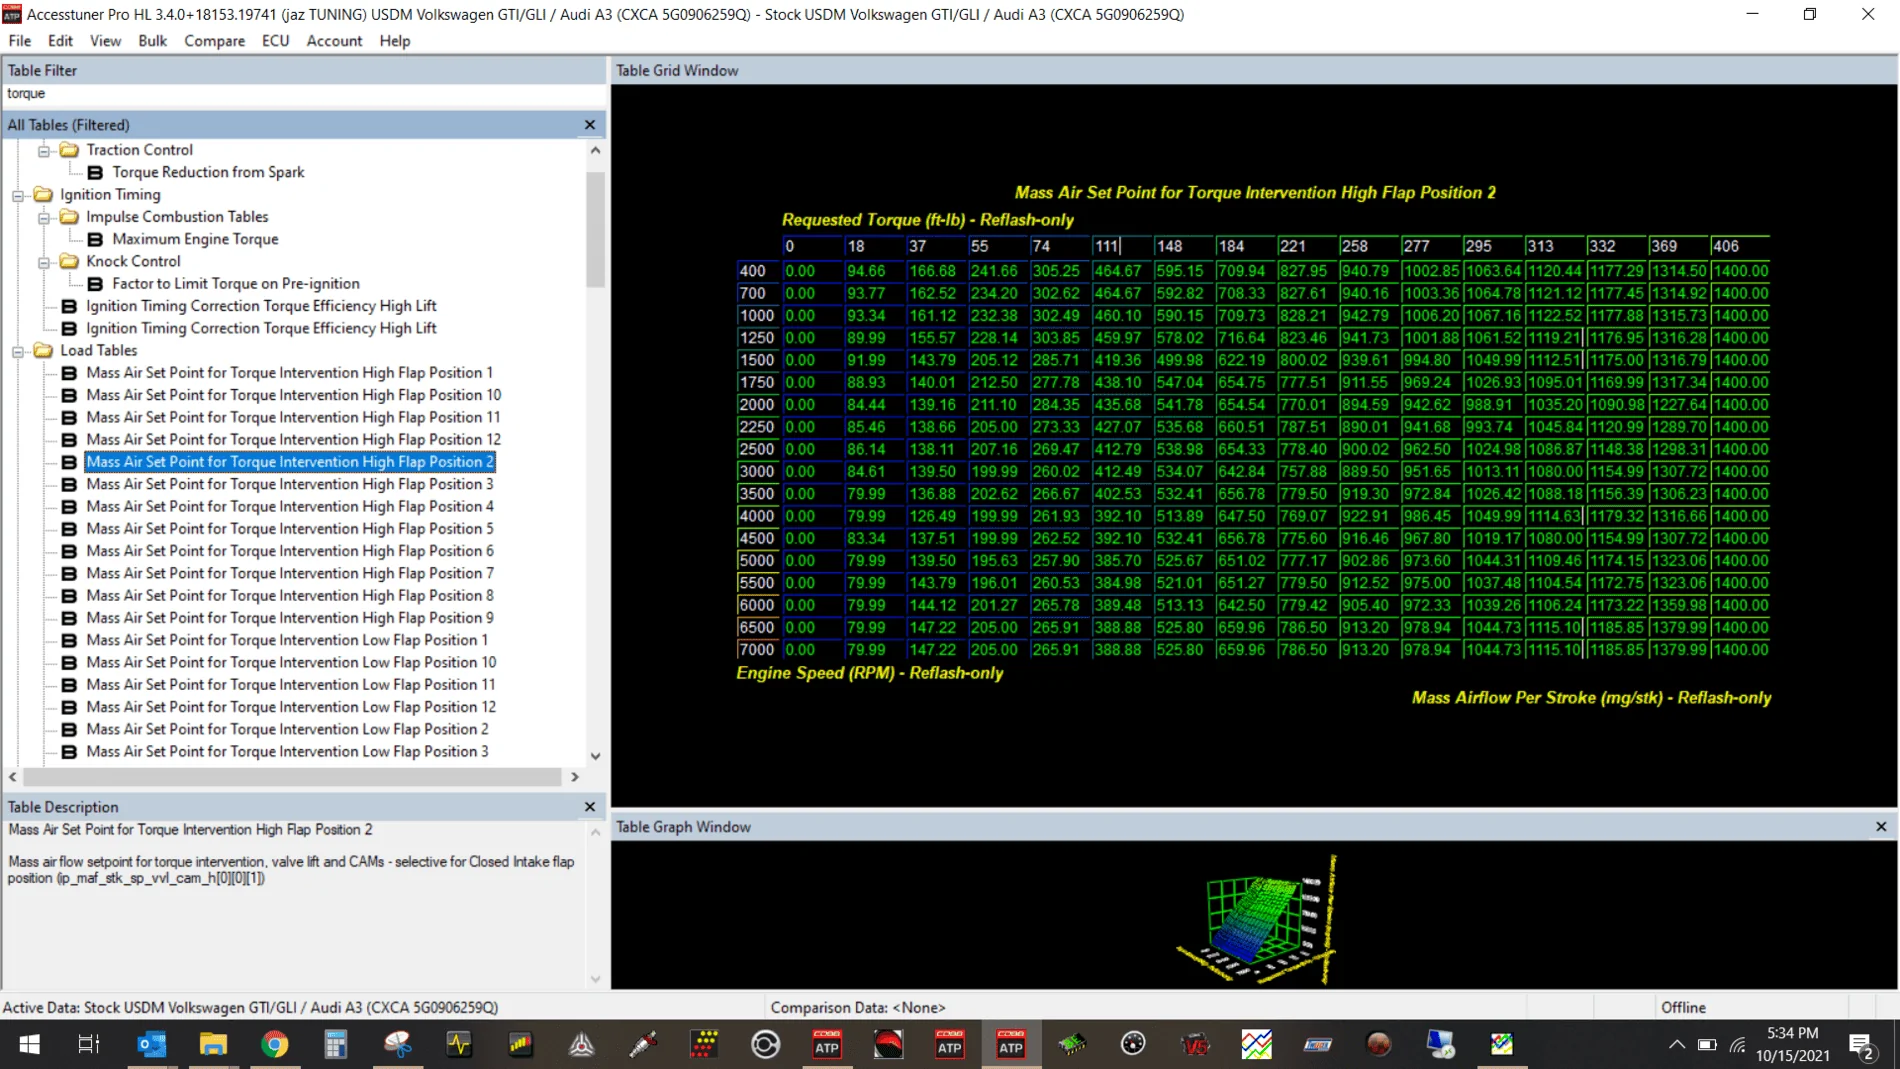Collapse the Ignition Timing folder
1900x1069 pixels.
18,195
